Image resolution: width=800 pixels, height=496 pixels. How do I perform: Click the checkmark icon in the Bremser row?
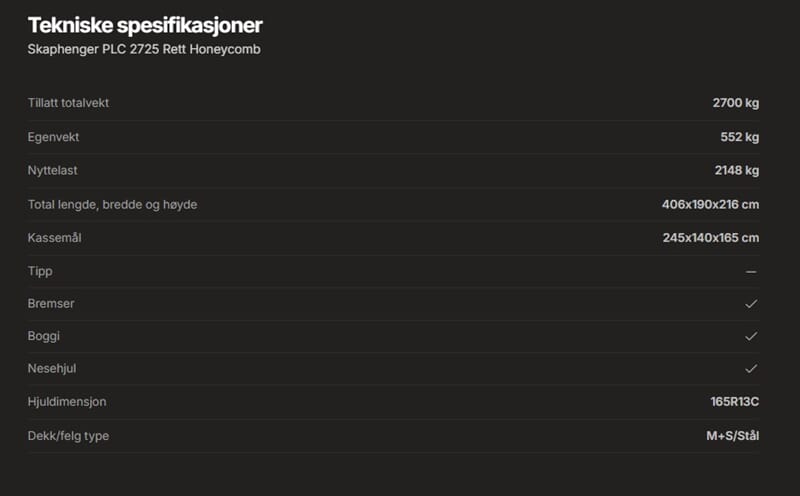coord(751,303)
